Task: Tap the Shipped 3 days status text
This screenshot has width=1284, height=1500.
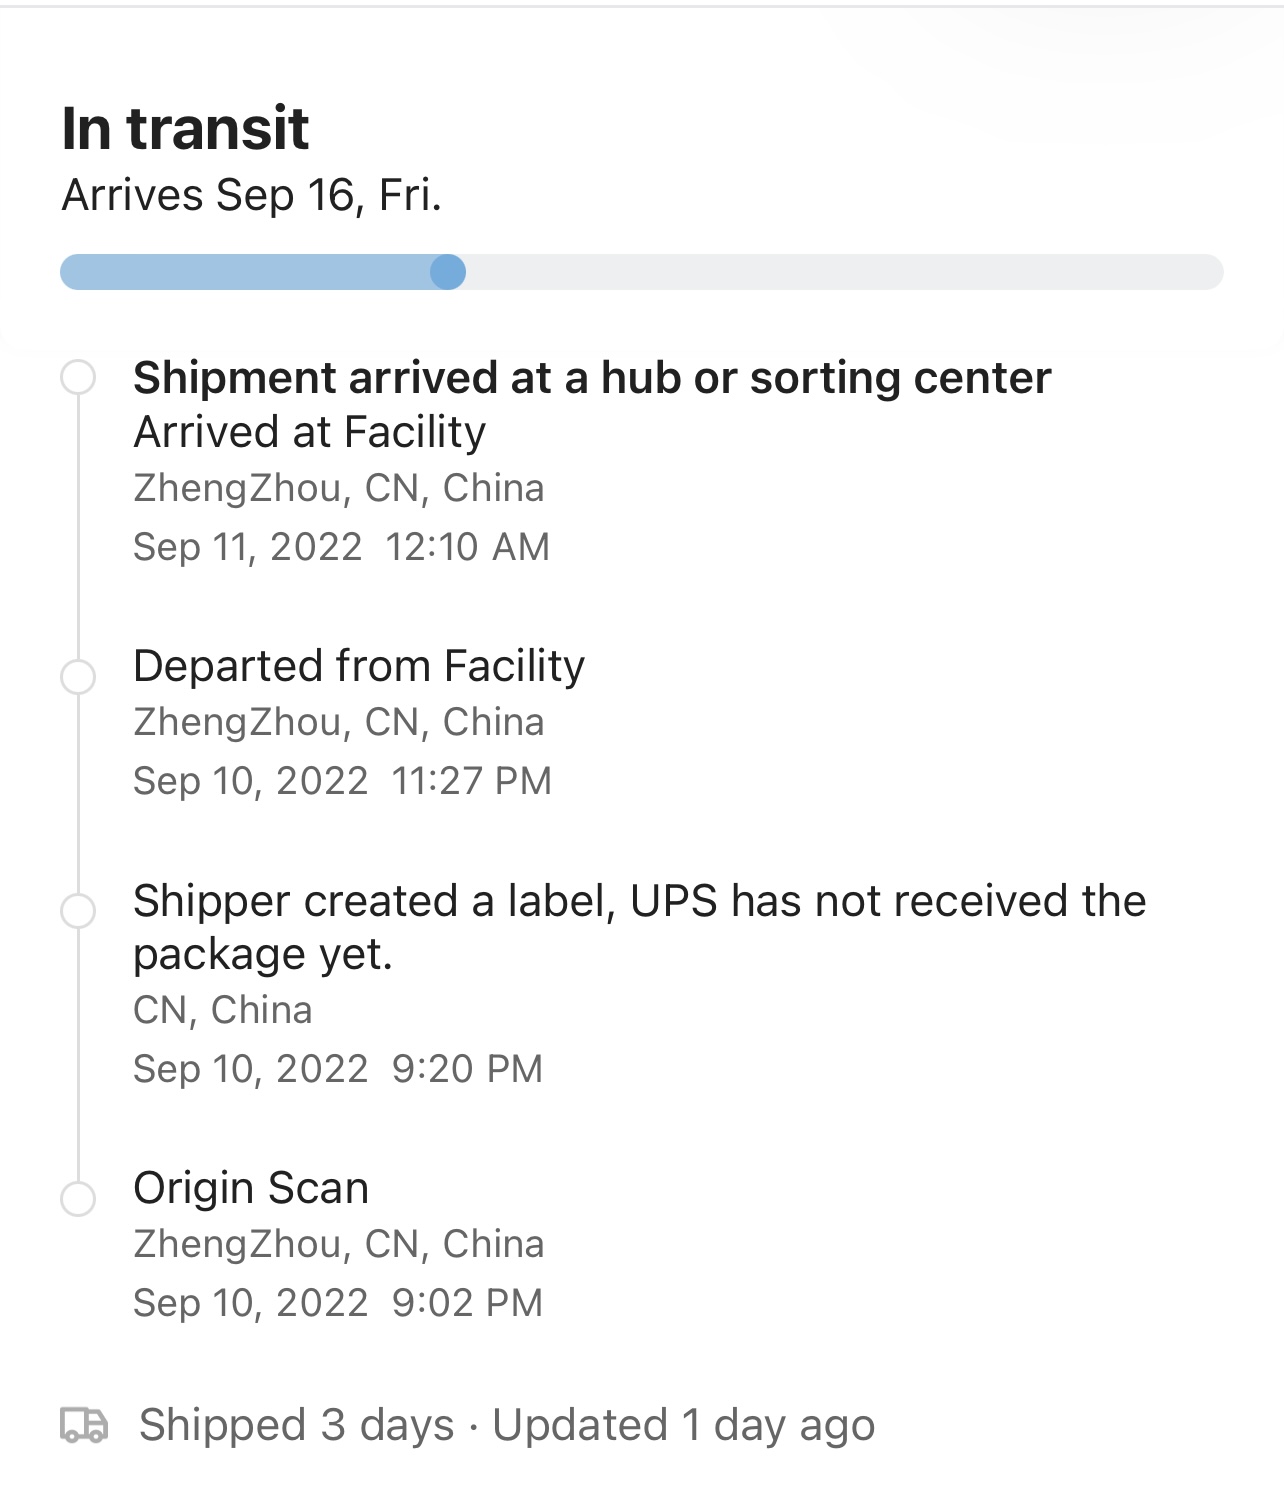Action: (297, 1425)
